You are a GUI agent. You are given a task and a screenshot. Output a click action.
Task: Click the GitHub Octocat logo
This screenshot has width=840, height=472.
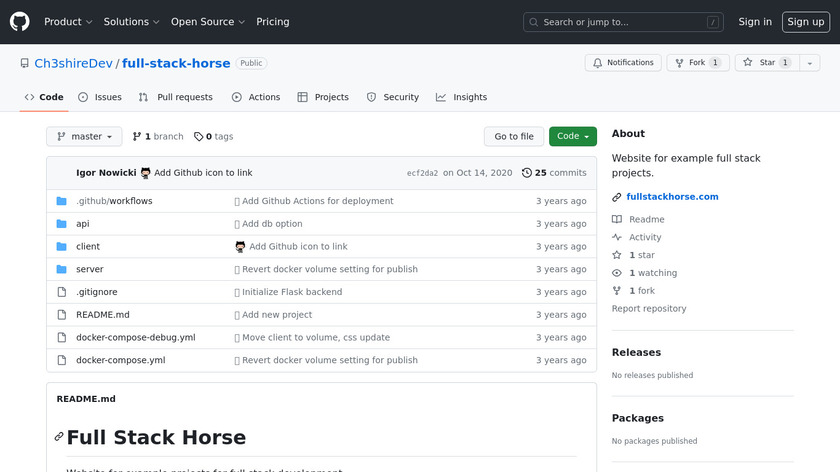click(x=20, y=22)
